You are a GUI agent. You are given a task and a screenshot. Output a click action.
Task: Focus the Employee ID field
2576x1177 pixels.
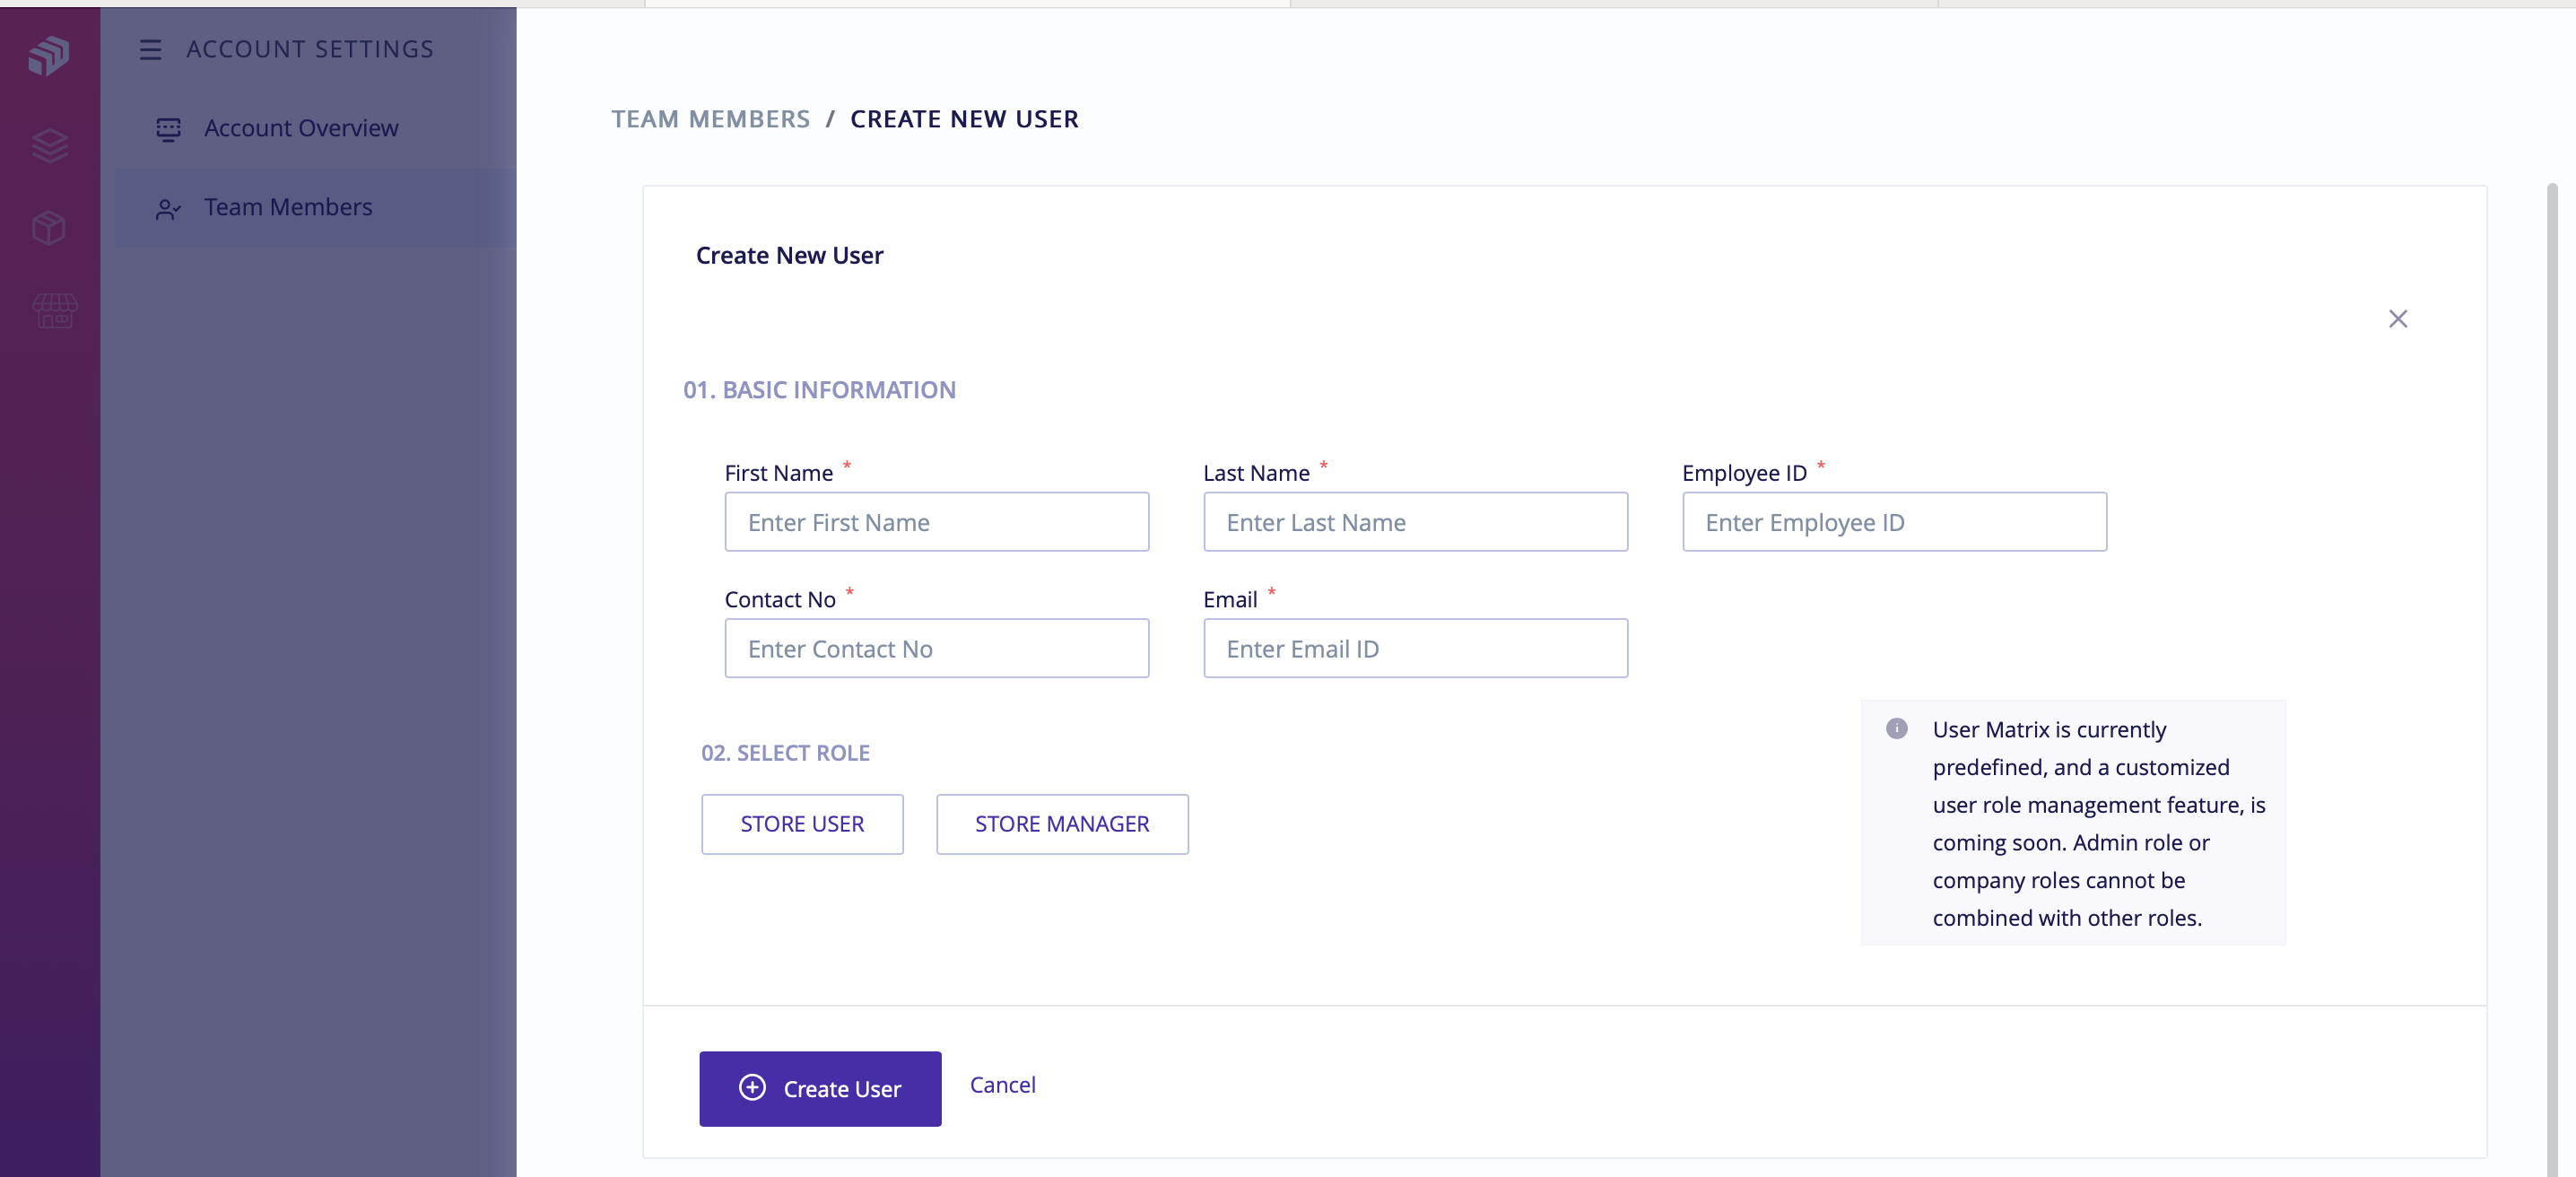1894,521
